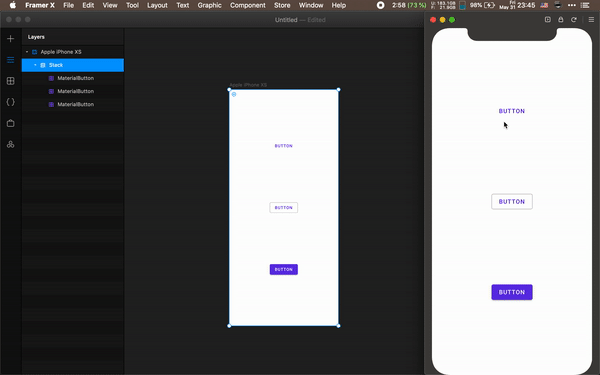
Task: Open the Framer X app menu
Action: click(40, 5)
